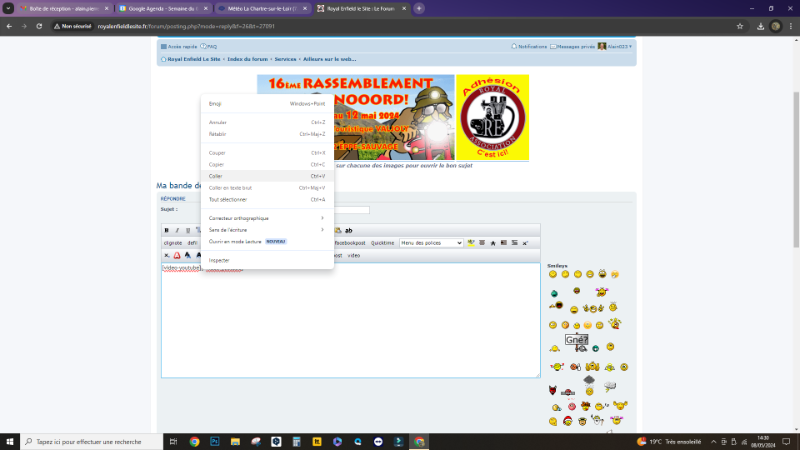
Task: Click Rétablir in the context menu
Action: [x=267, y=134]
